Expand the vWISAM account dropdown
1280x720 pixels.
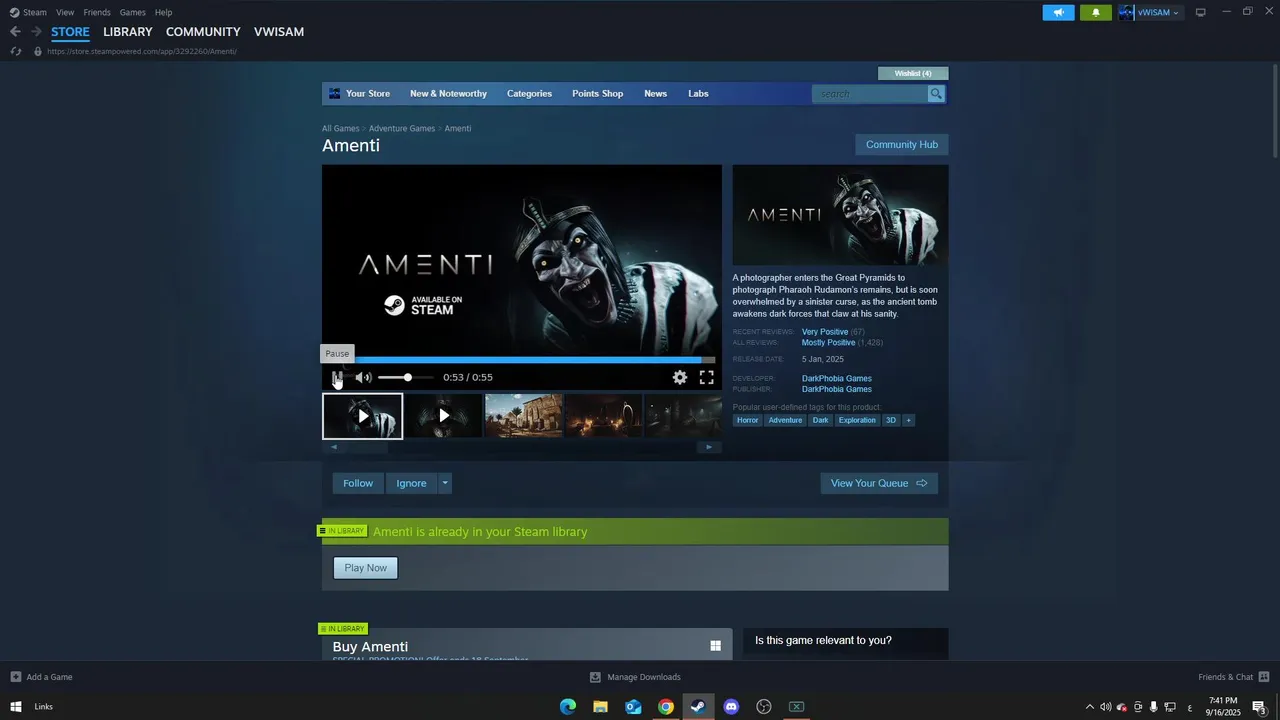point(1151,12)
